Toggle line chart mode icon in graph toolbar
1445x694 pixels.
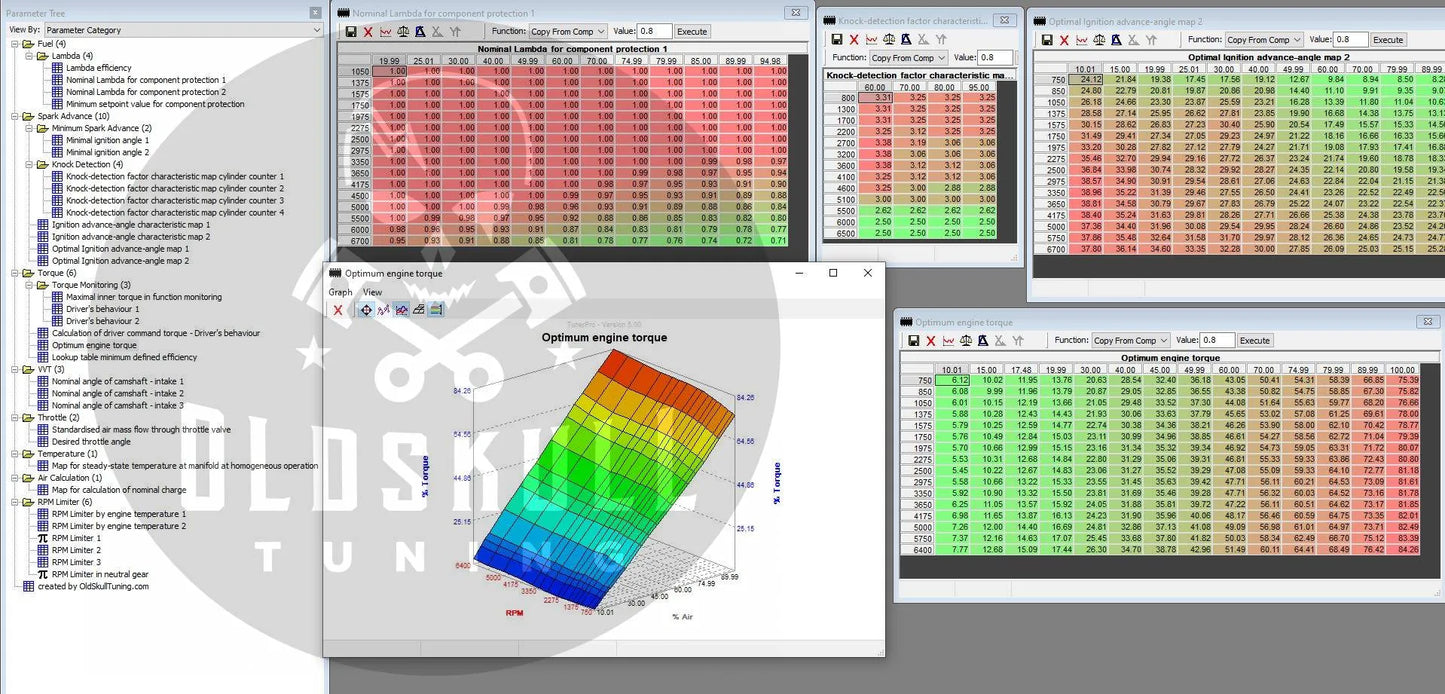pyautogui.click(x=401, y=310)
